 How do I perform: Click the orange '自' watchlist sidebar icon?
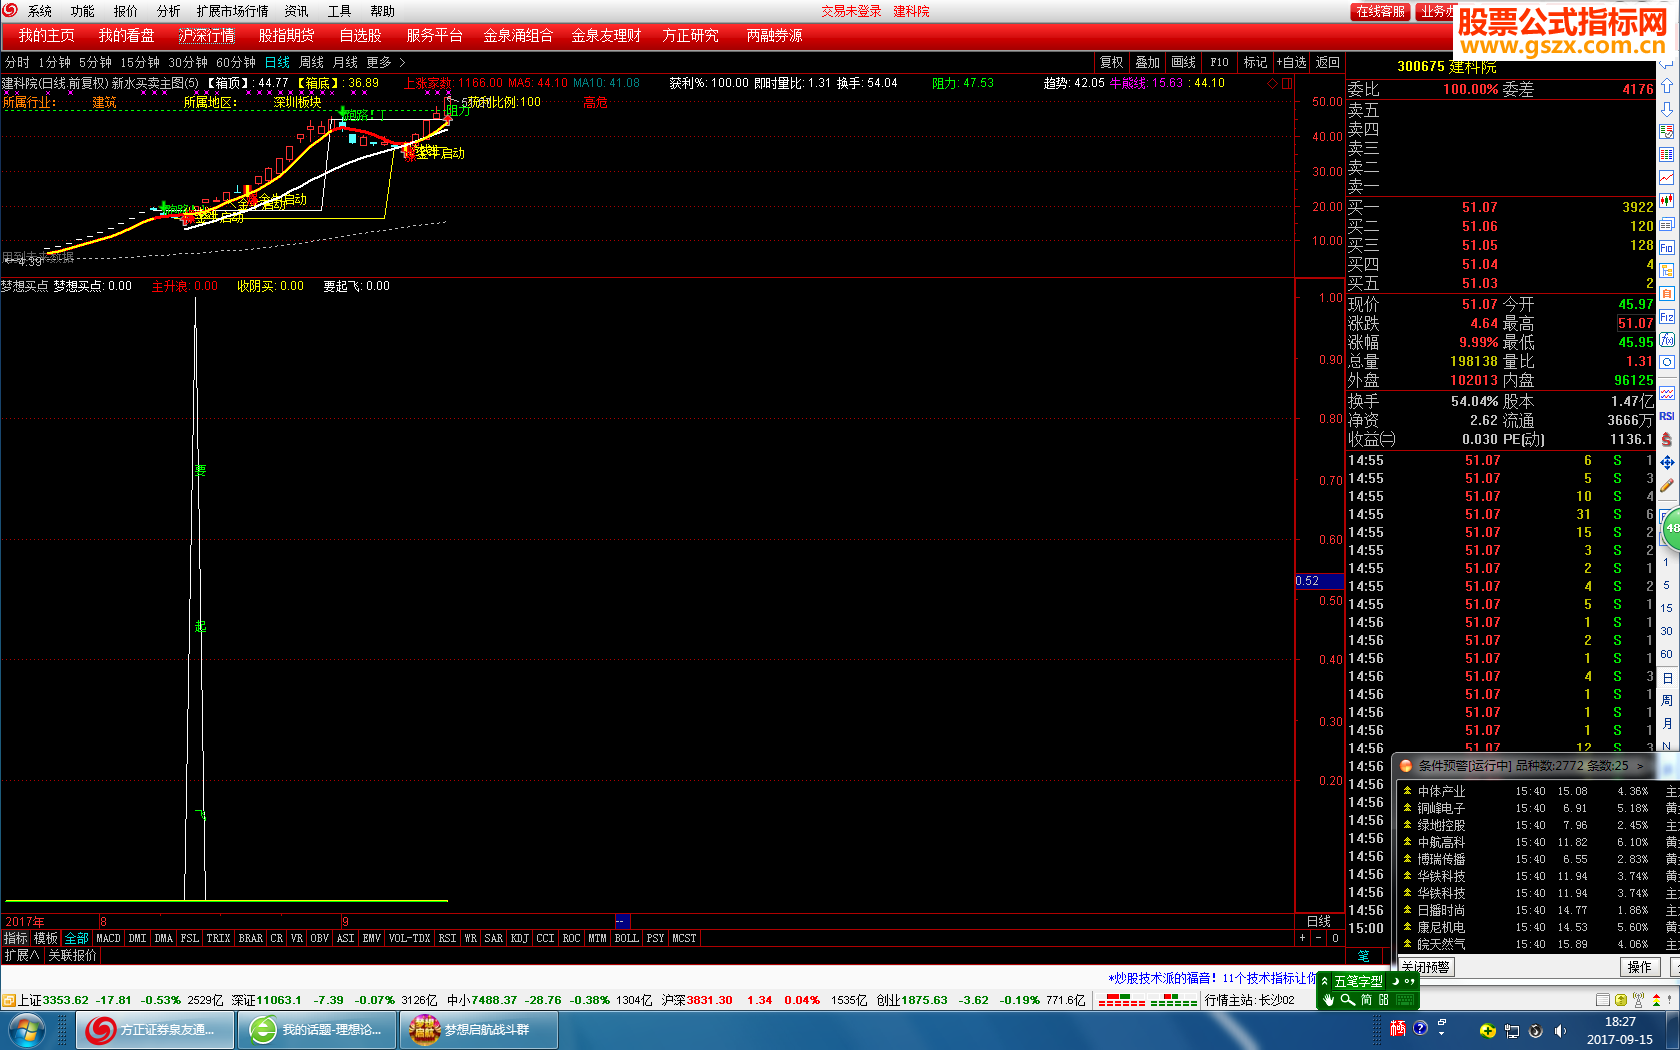1666,293
